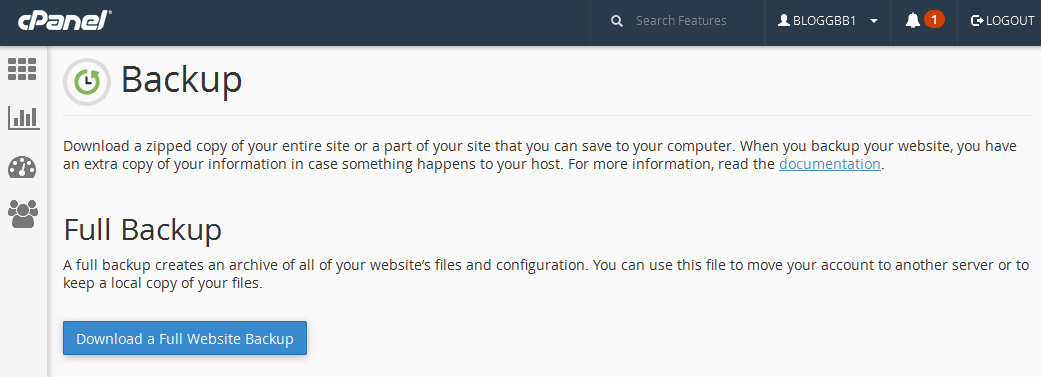Viewport: 1041px width, 377px height.
Task: Click the notification count badge
Action: (934, 20)
